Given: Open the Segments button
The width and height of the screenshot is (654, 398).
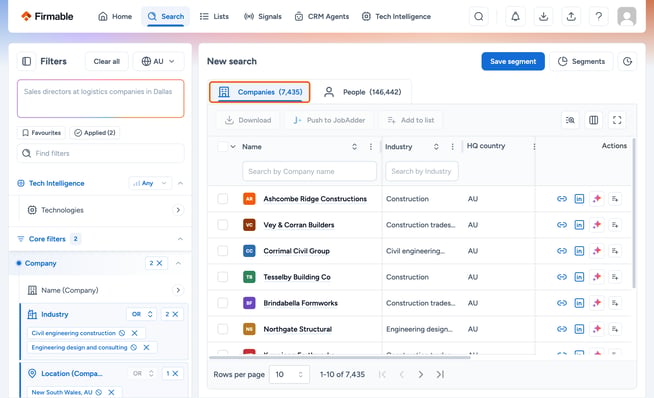Looking at the screenshot, I should (x=581, y=61).
